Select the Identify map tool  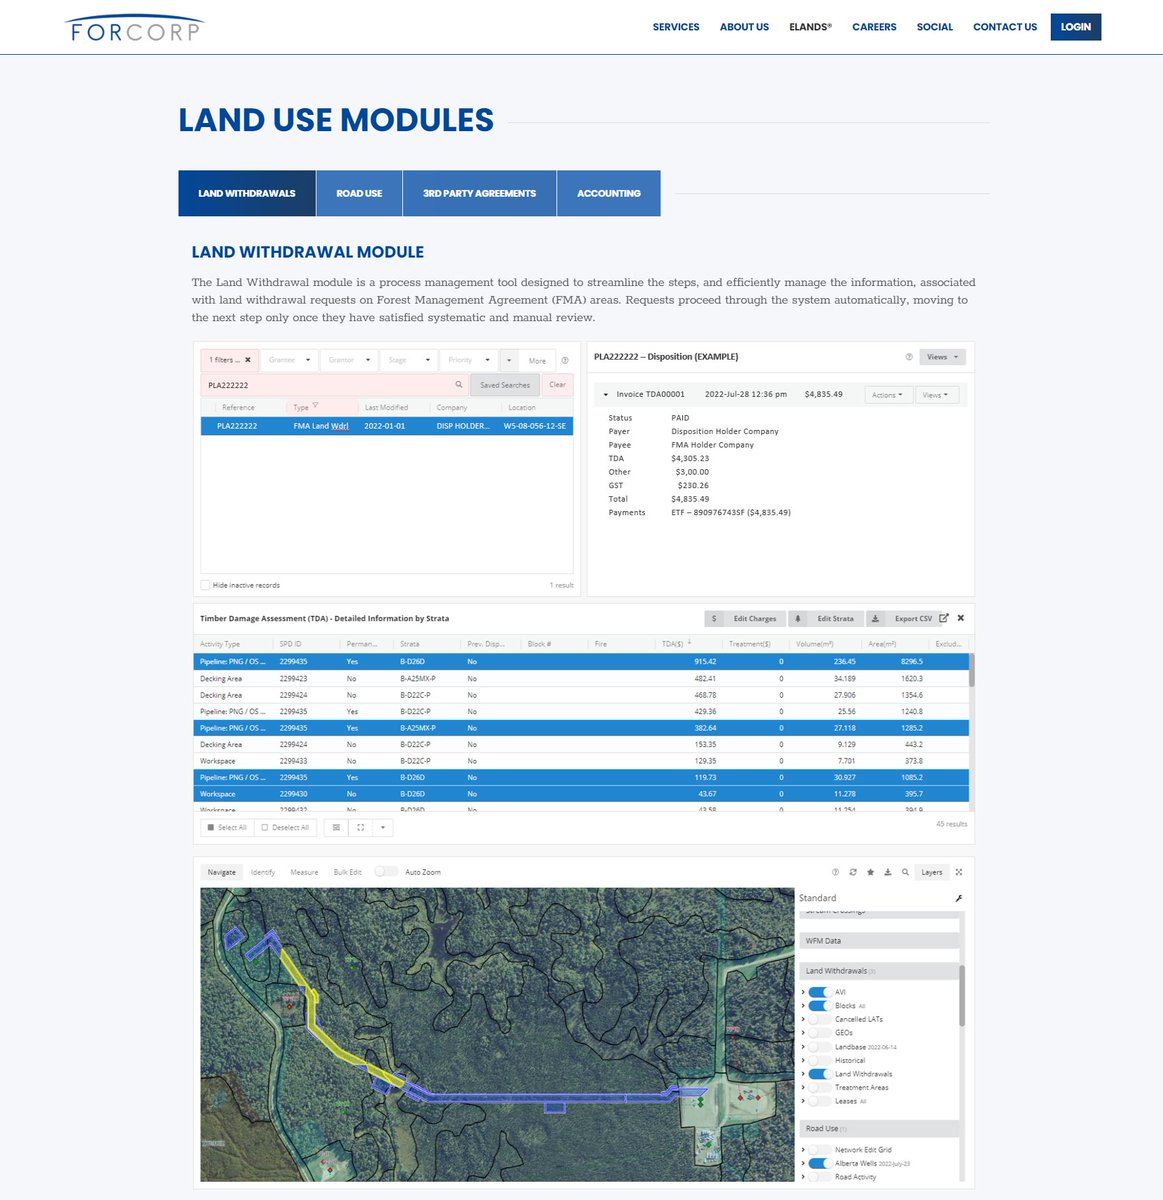(263, 872)
